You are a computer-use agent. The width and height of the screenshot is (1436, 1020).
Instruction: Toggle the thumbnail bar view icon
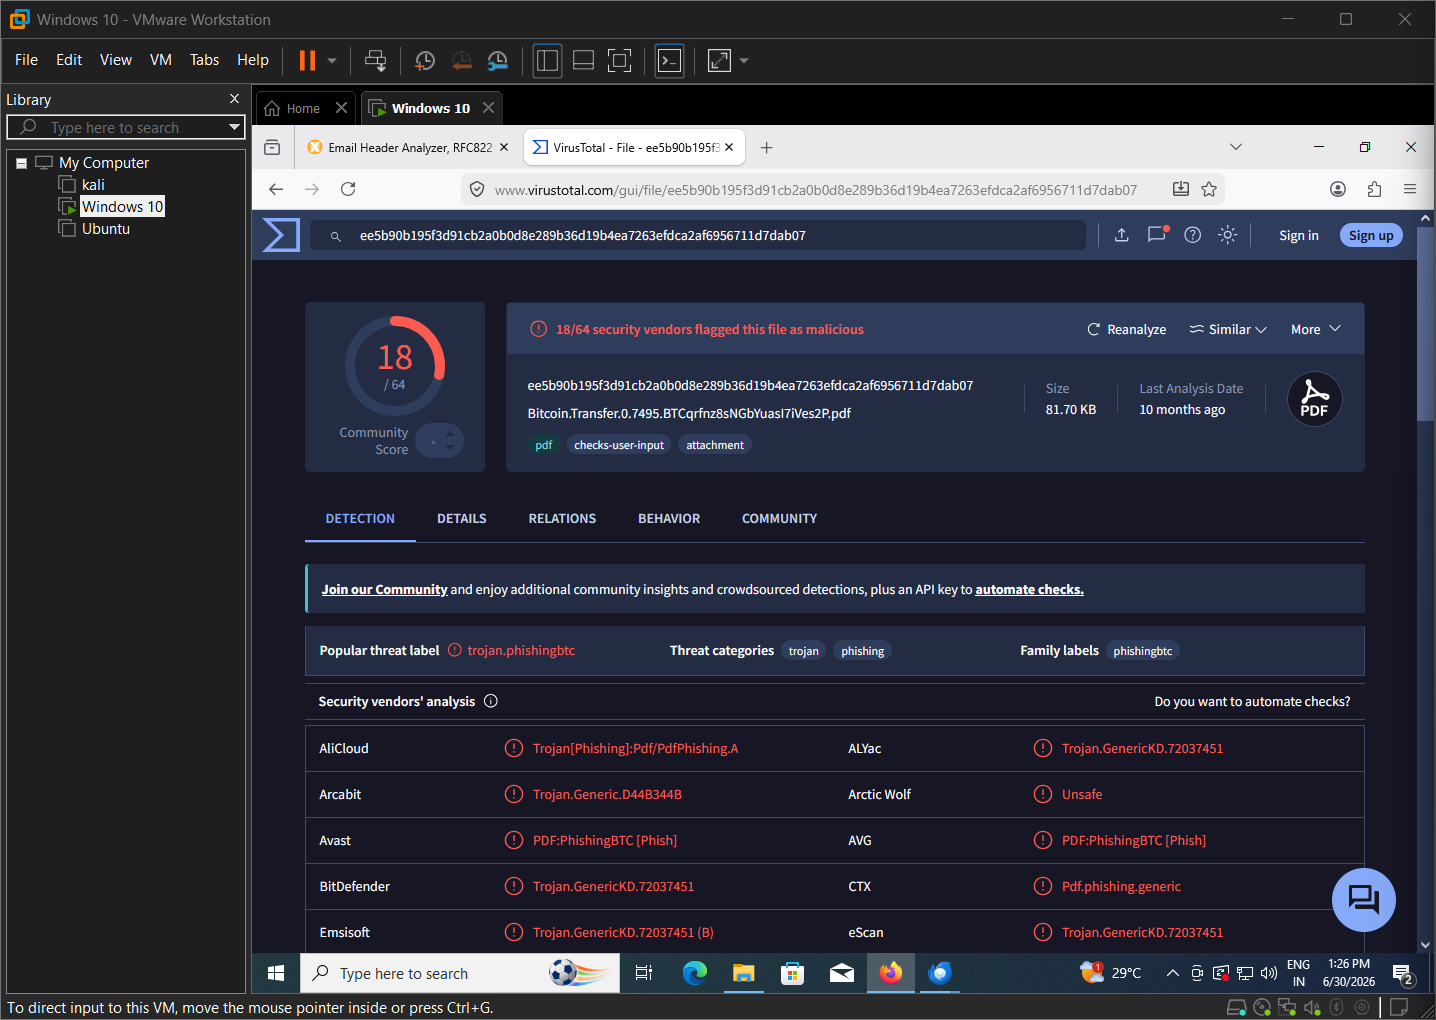click(x=583, y=61)
